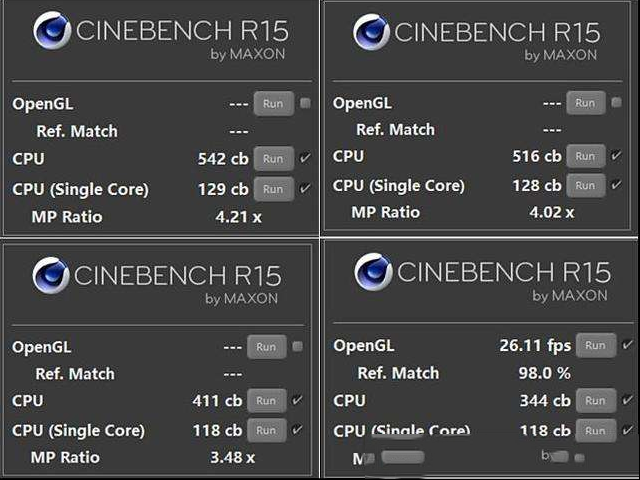The image size is (640, 480).
Task: Run Single Core test in the 344 cb panel
Action: pos(596,431)
